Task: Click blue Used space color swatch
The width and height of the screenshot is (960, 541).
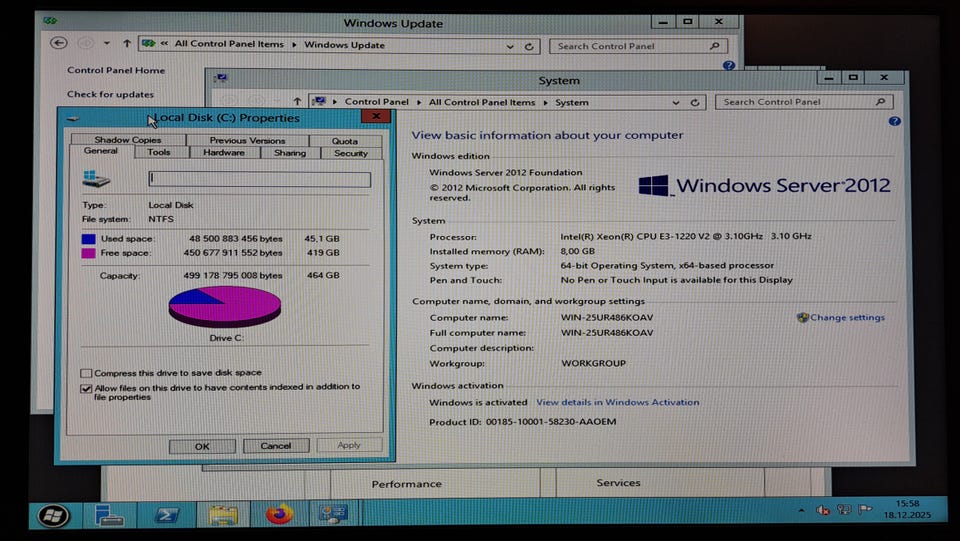Action: point(88,239)
